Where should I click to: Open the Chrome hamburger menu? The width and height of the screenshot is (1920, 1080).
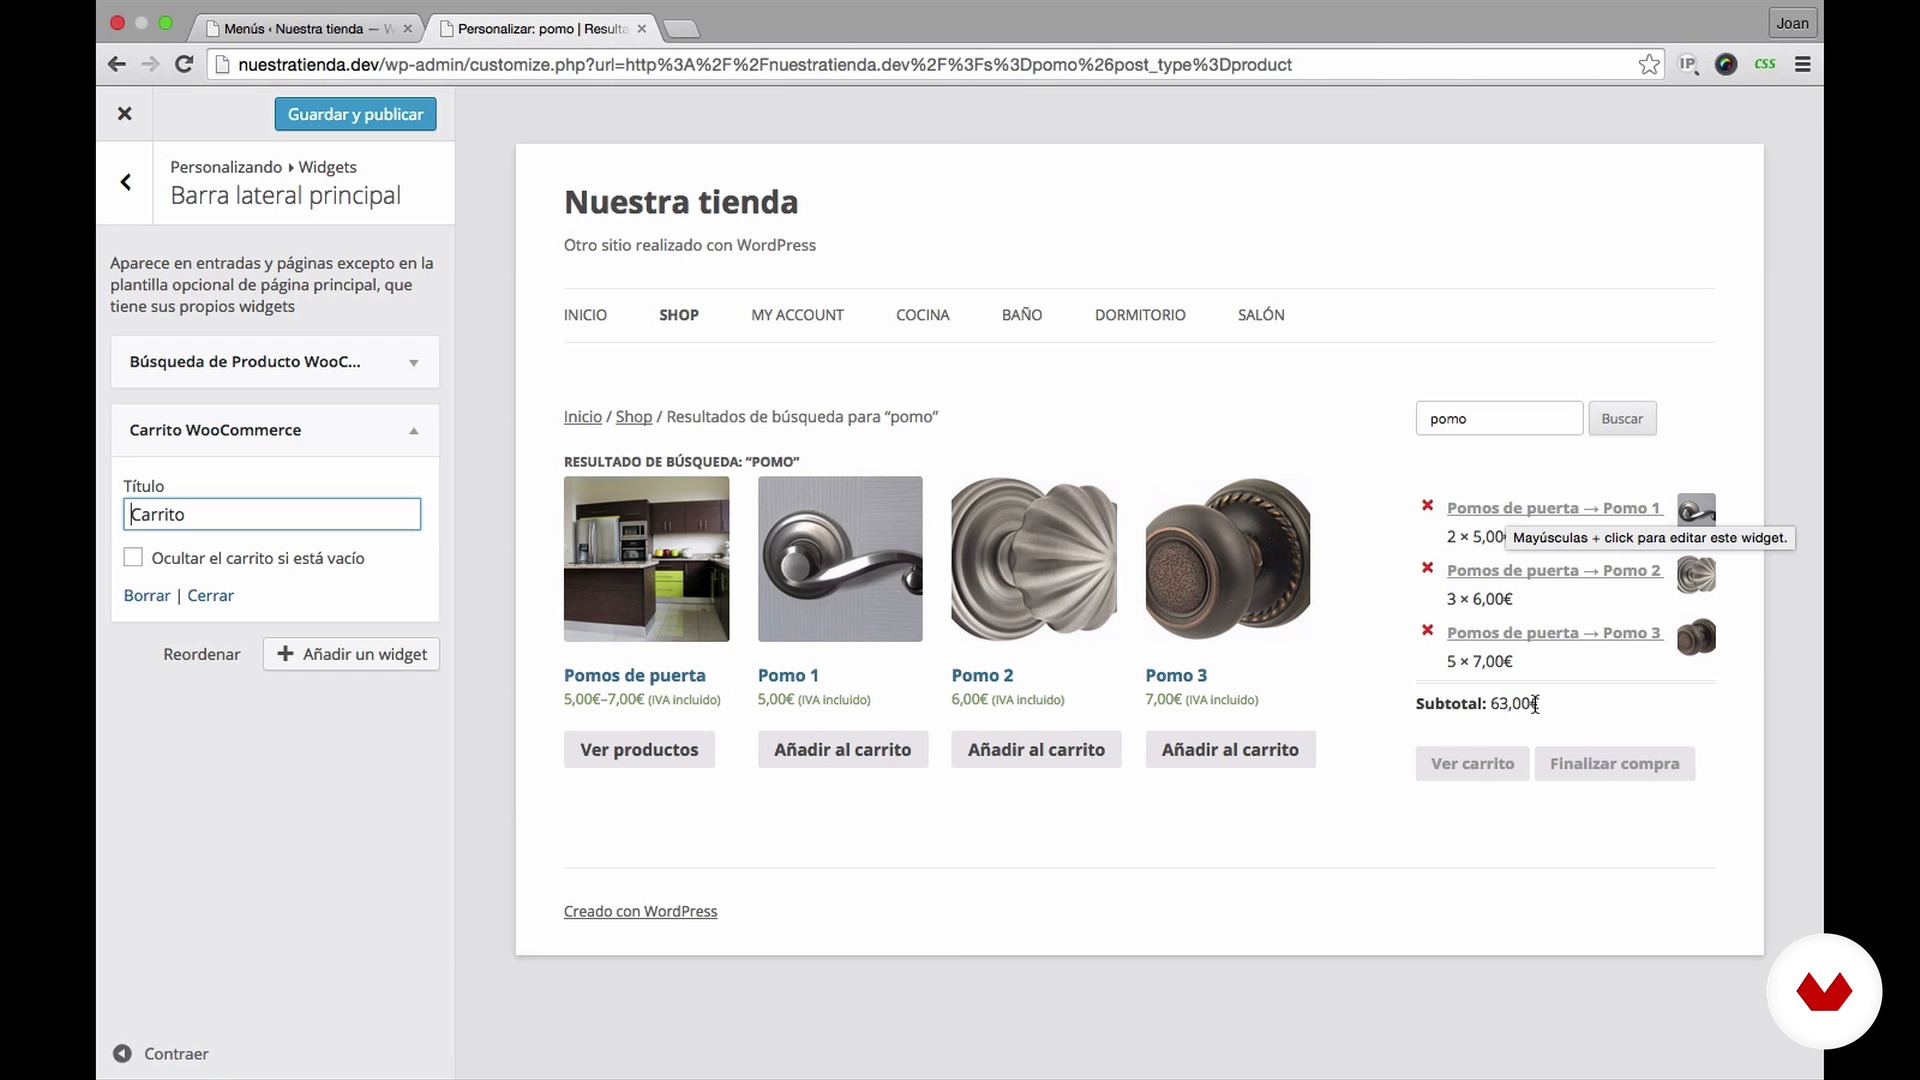[x=1803, y=64]
